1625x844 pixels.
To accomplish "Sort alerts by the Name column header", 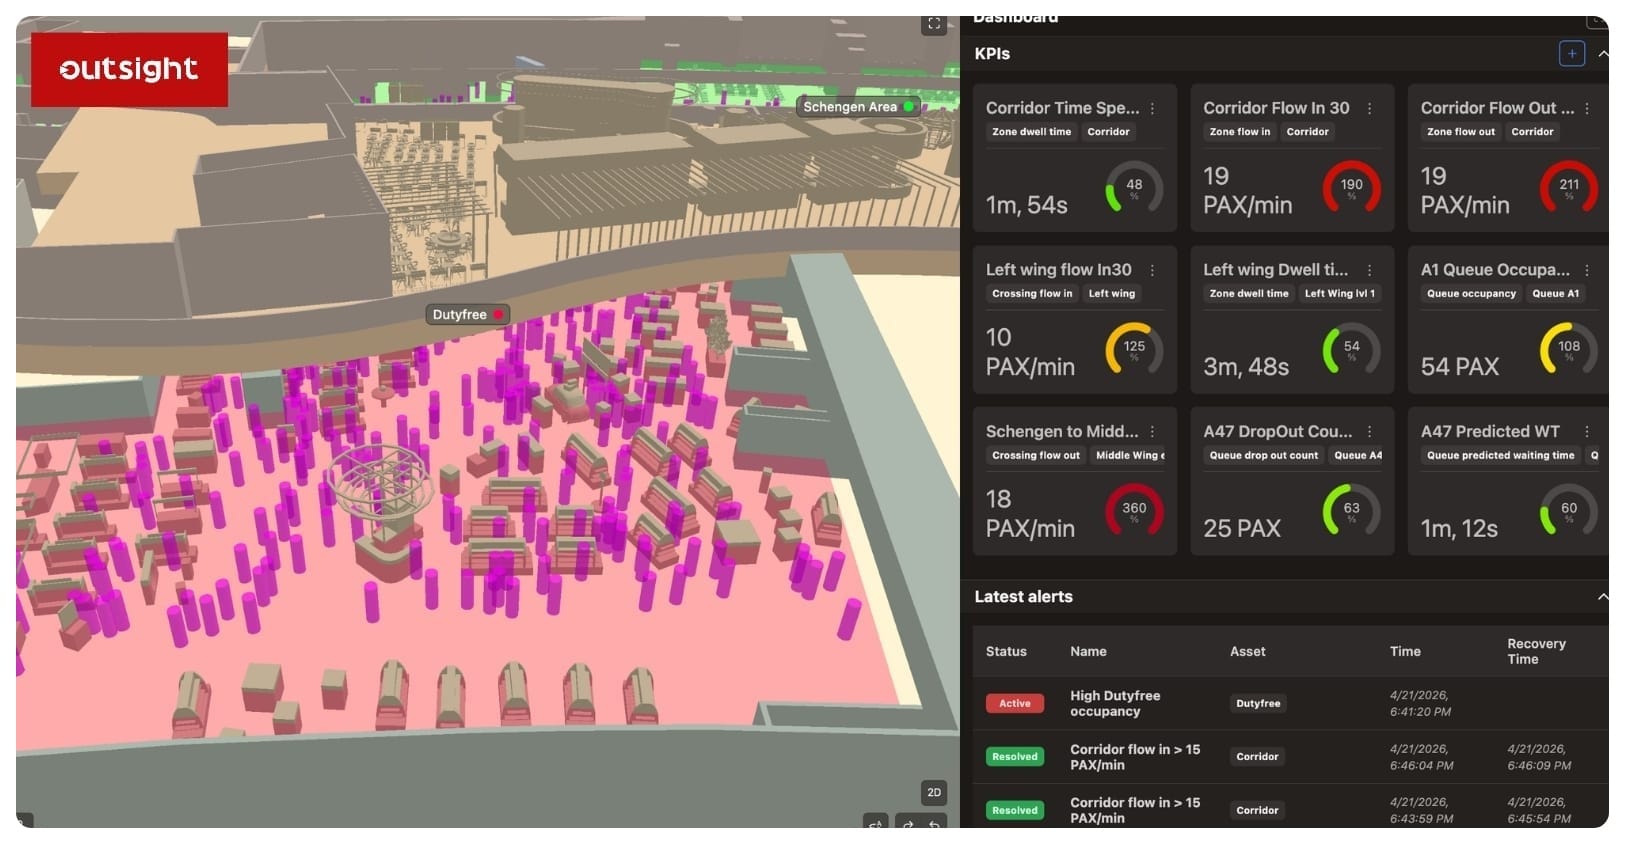I will pos(1088,652).
